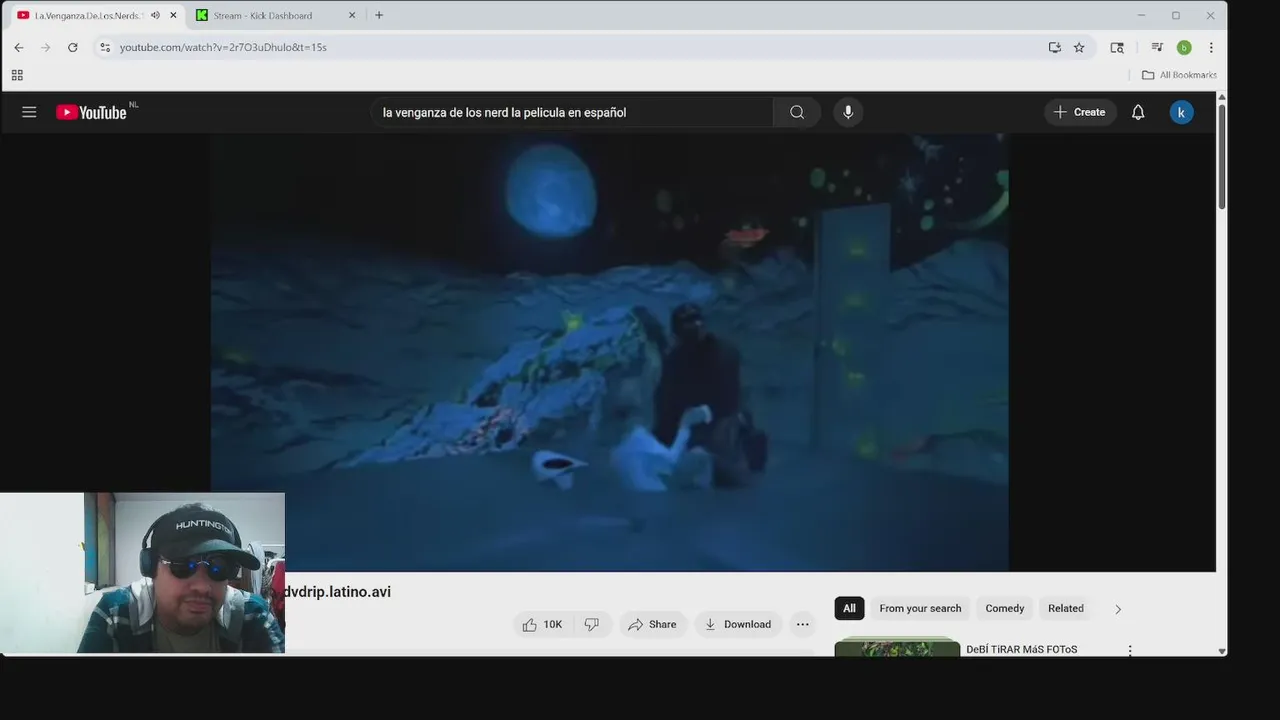Viewport: 1280px width, 720px height.
Task: Select the From your search chip
Action: (x=920, y=608)
